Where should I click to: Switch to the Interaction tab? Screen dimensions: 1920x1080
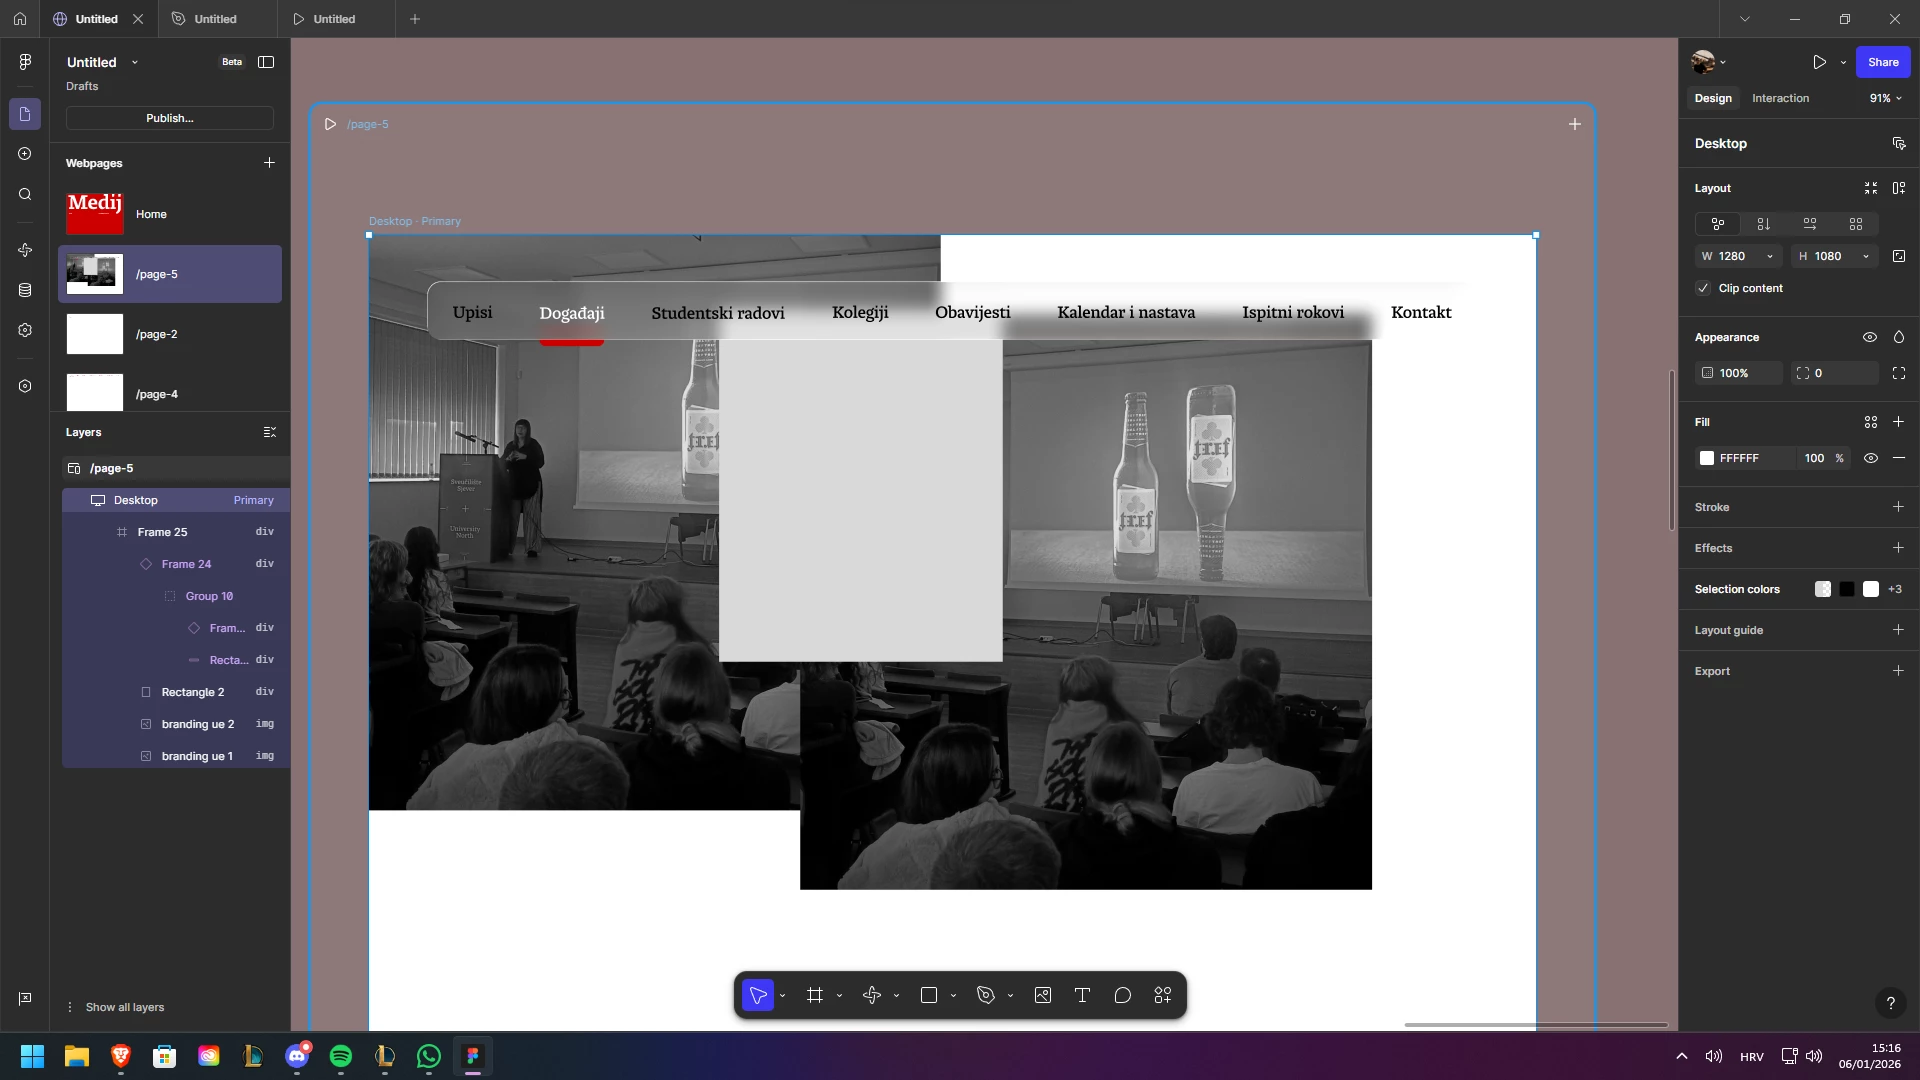[1781, 98]
